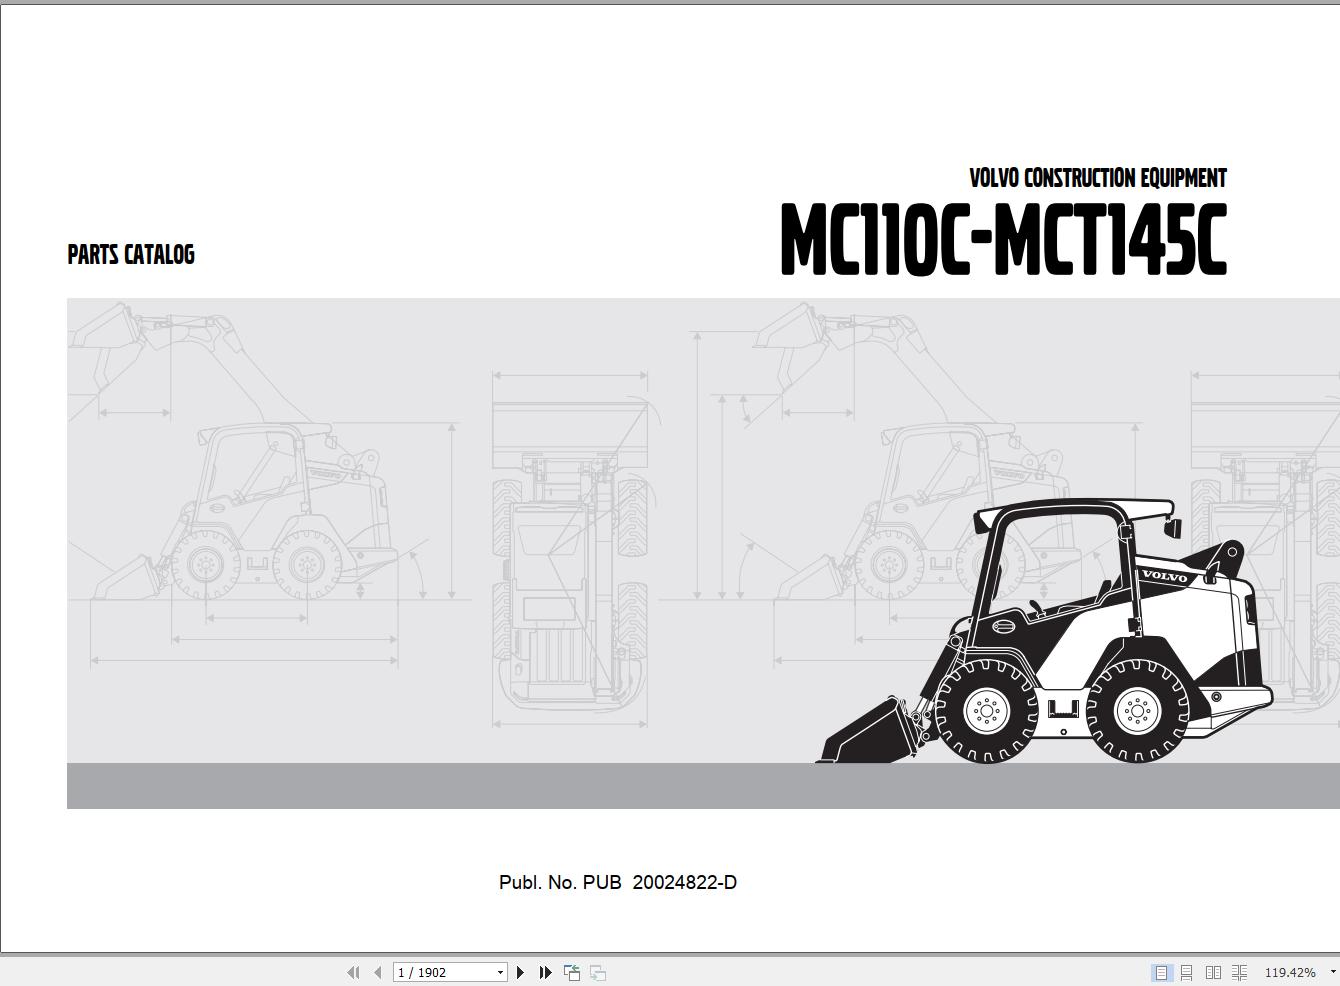
Task: Expand the page navigation combo box list
Action: (499, 972)
